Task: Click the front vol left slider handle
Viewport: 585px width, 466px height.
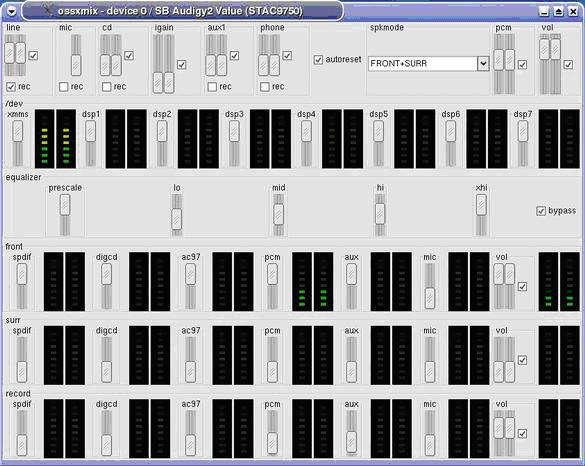Action: click(499, 274)
